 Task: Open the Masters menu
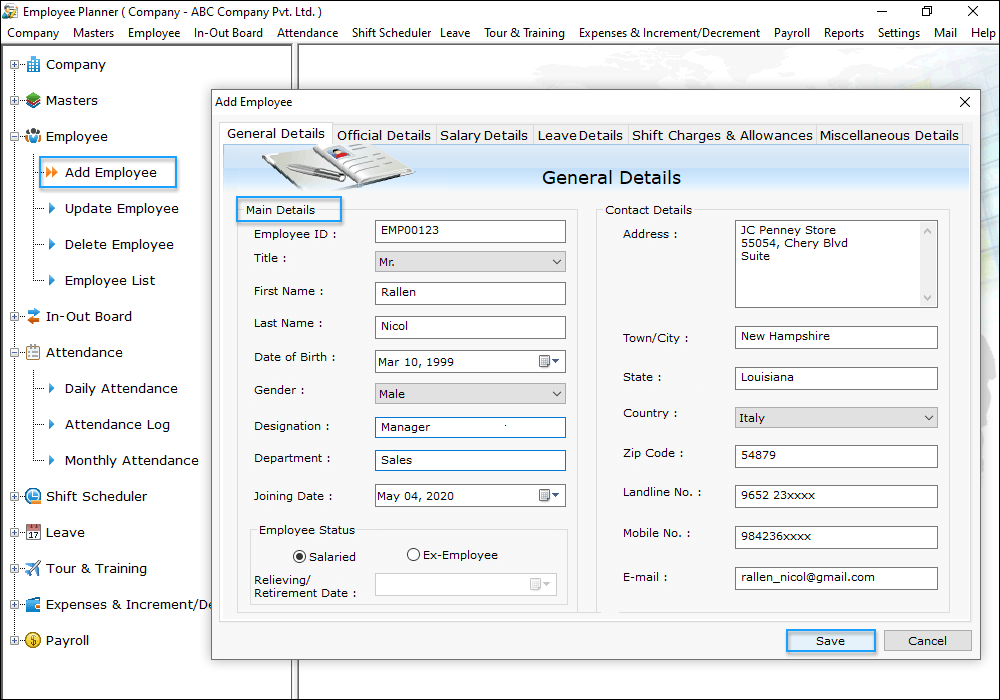[x=93, y=33]
